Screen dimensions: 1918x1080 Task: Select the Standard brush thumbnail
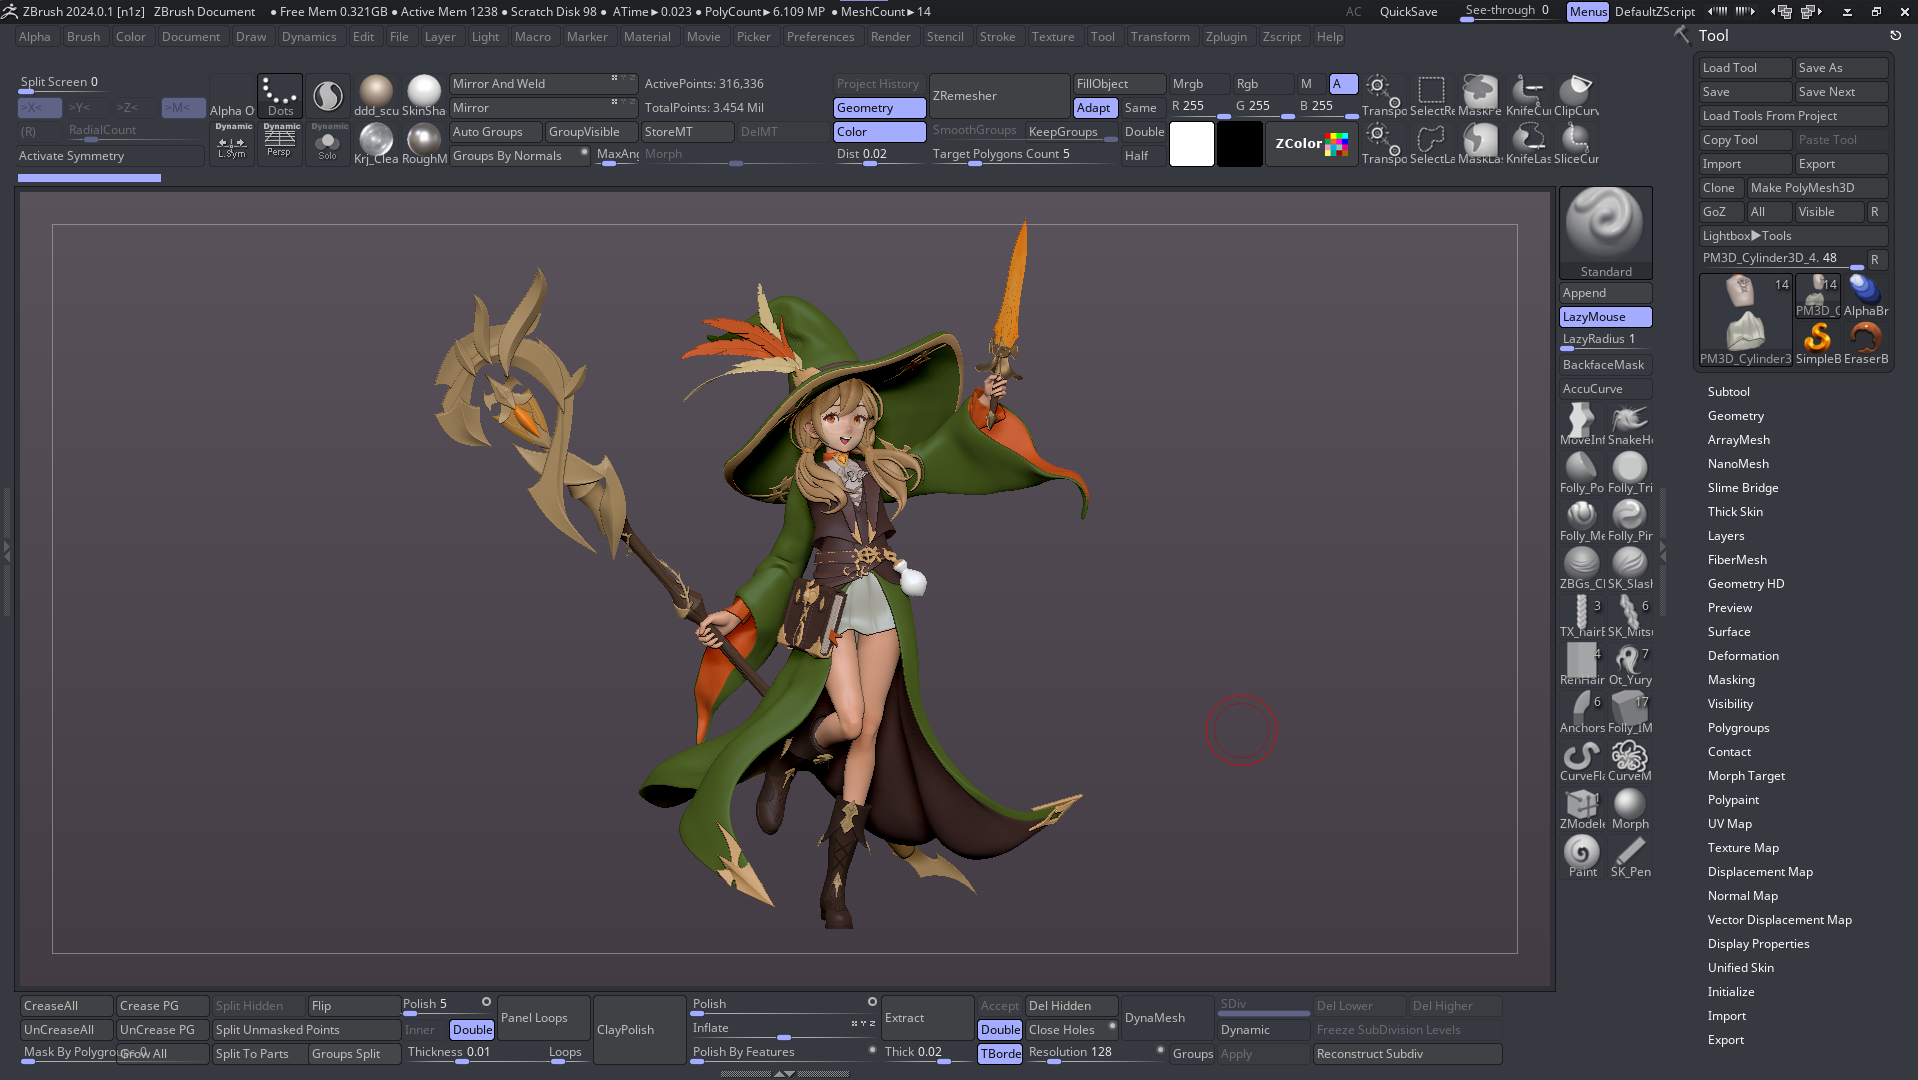(1604, 225)
